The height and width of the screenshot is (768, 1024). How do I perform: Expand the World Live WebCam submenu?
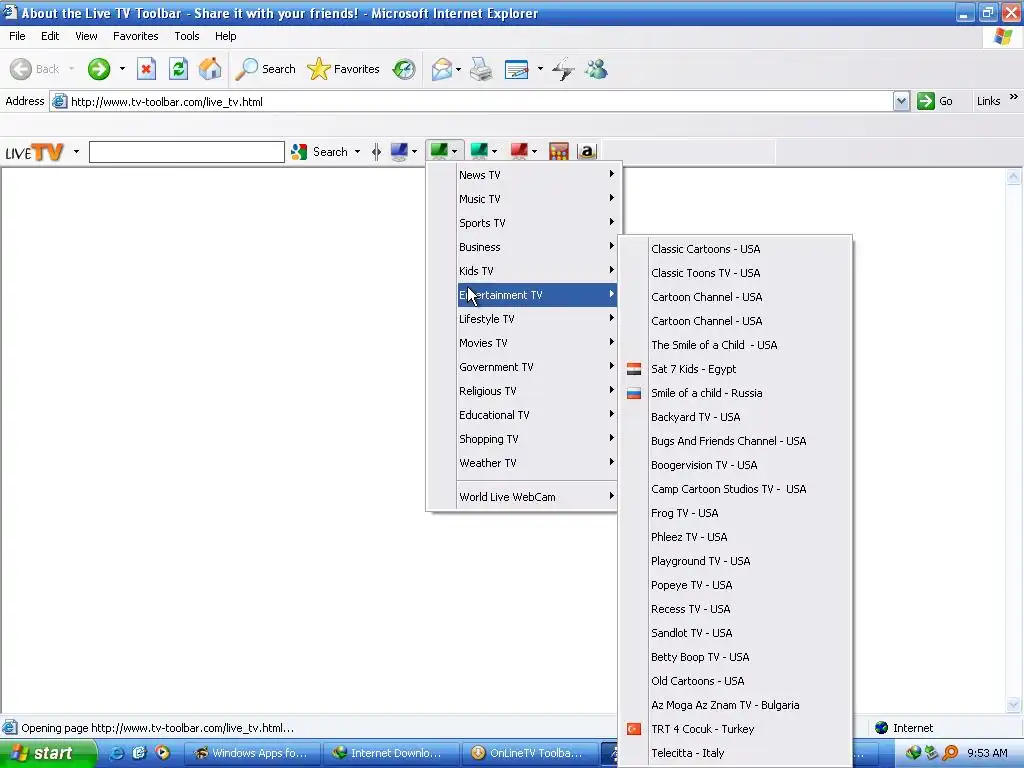537,497
